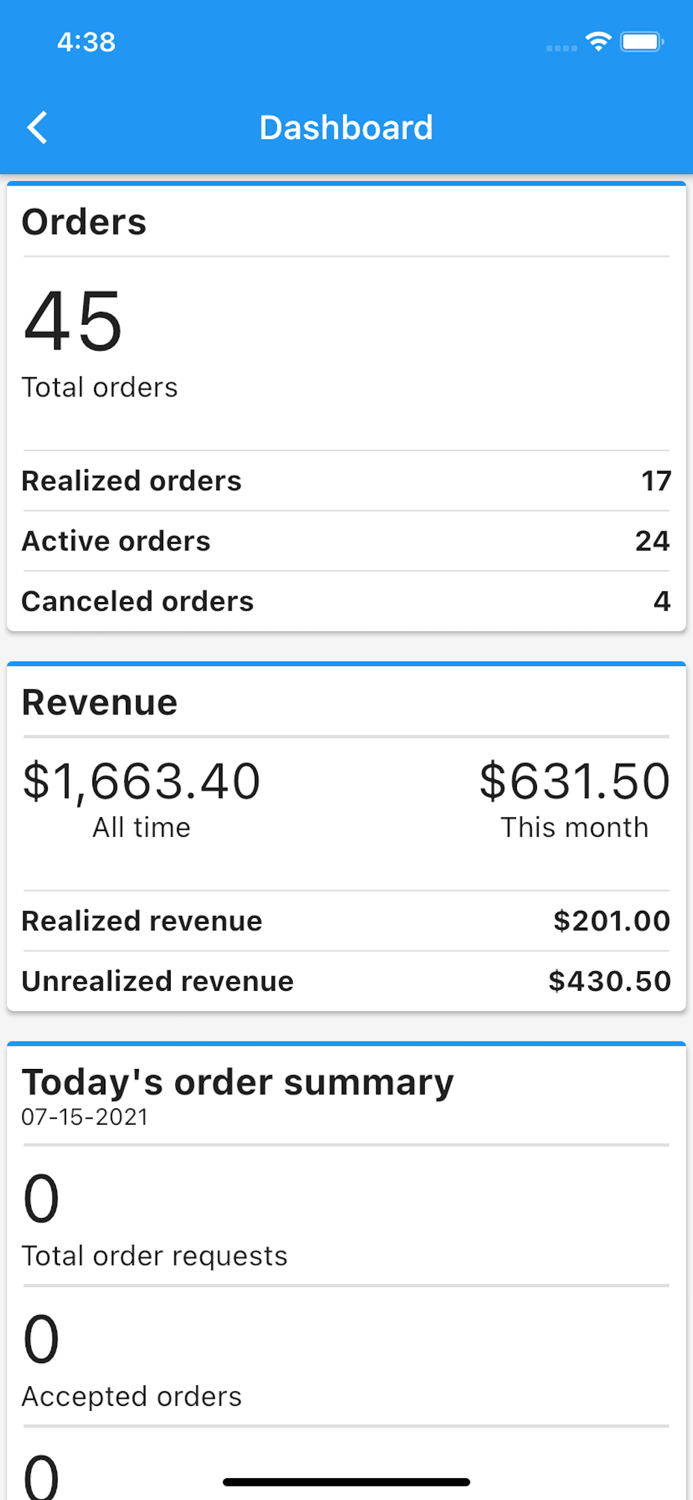Open the Unrealized revenue row

coord(346,981)
